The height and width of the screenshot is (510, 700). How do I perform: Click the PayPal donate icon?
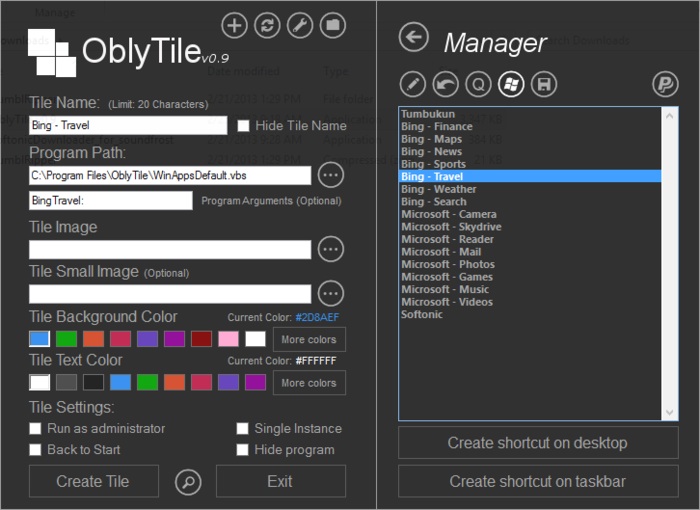pyautogui.click(x=665, y=85)
